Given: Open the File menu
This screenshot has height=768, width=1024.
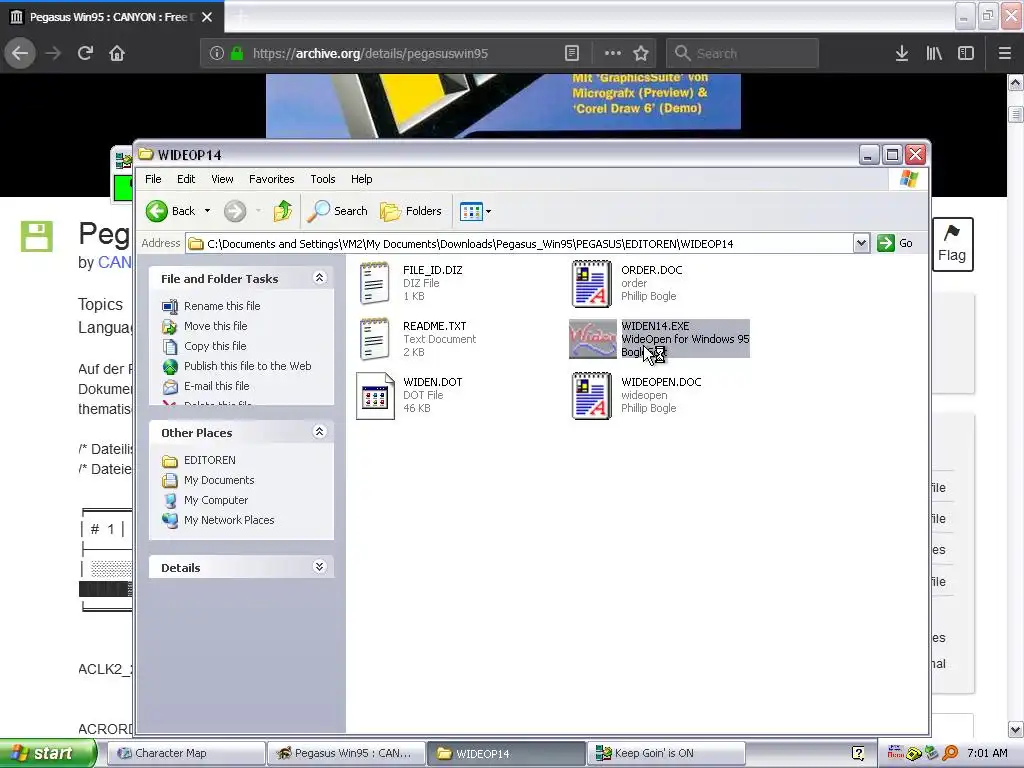Looking at the screenshot, I should point(153,179).
